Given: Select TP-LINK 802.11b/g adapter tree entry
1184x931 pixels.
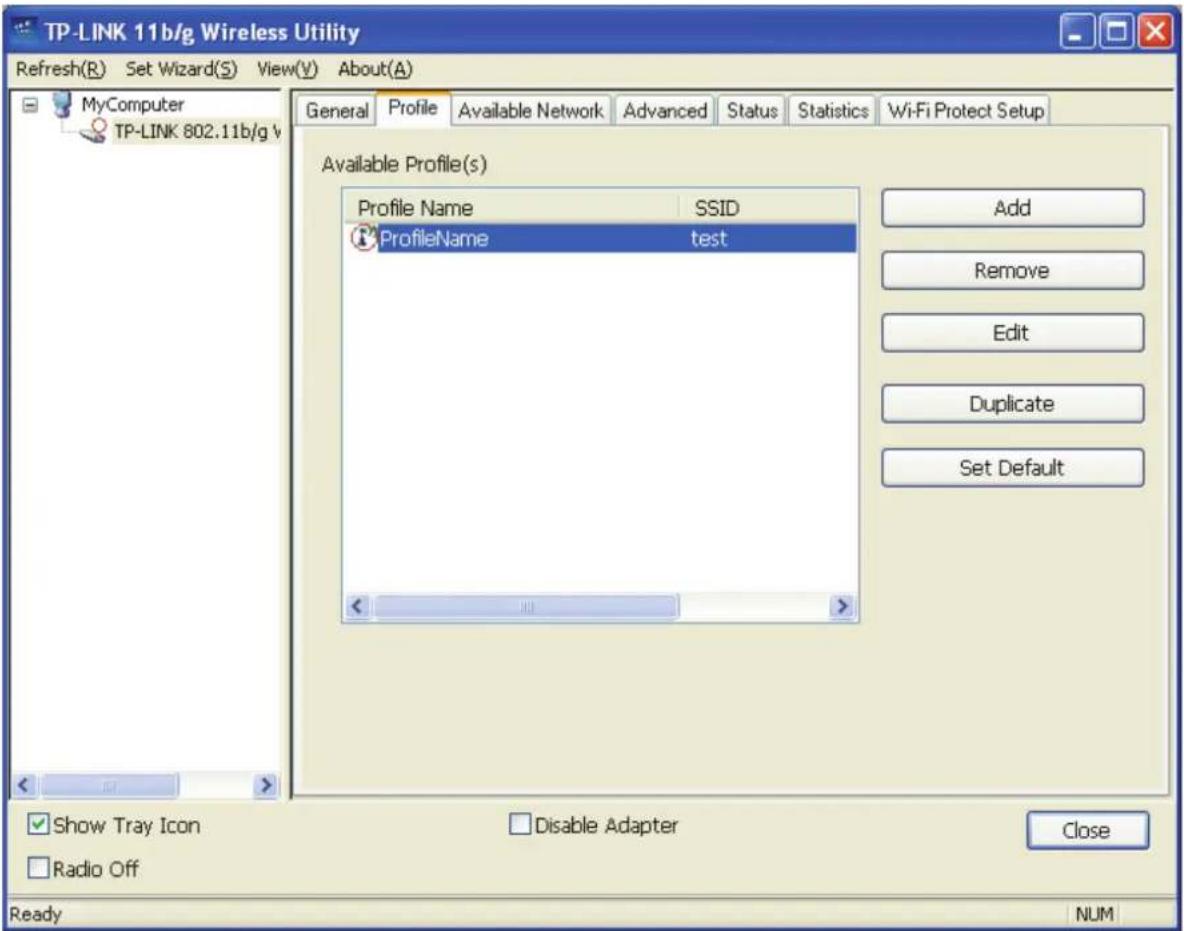Looking at the screenshot, I should pyautogui.click(x=198, y=132).
